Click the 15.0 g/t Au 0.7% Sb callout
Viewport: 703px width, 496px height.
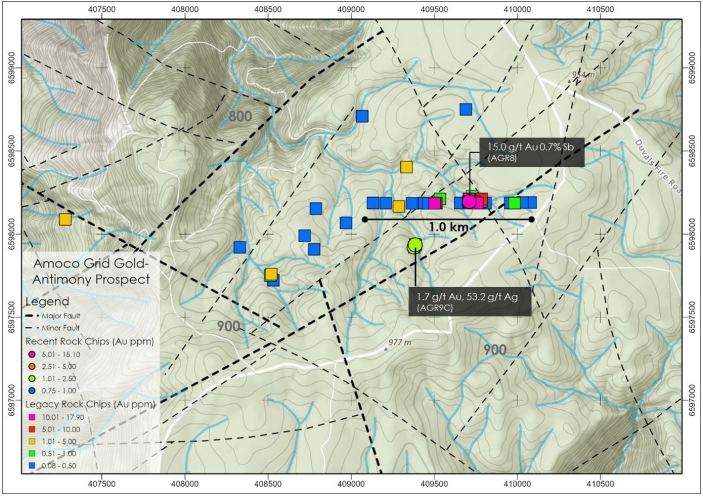532,152
